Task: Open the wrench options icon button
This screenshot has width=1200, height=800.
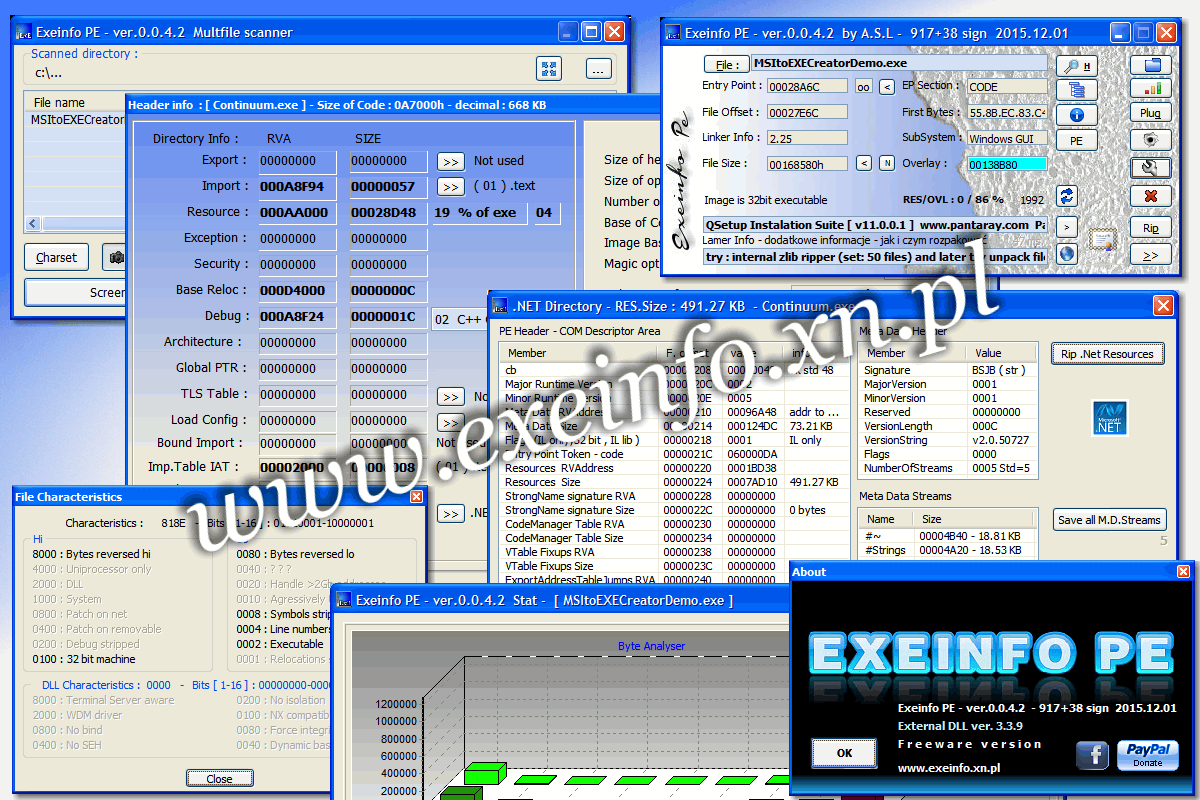Action: [x=1151, y=168]
